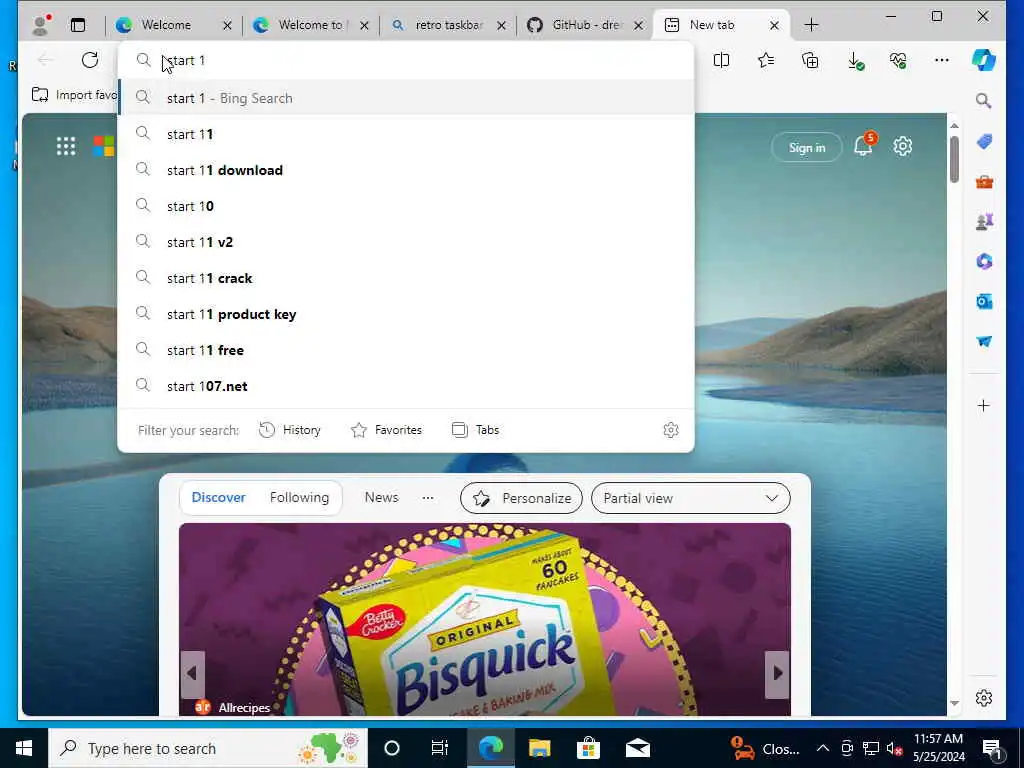1024x768 pixels.
Task: Close the GitHub tab
Action: [639, 25]
